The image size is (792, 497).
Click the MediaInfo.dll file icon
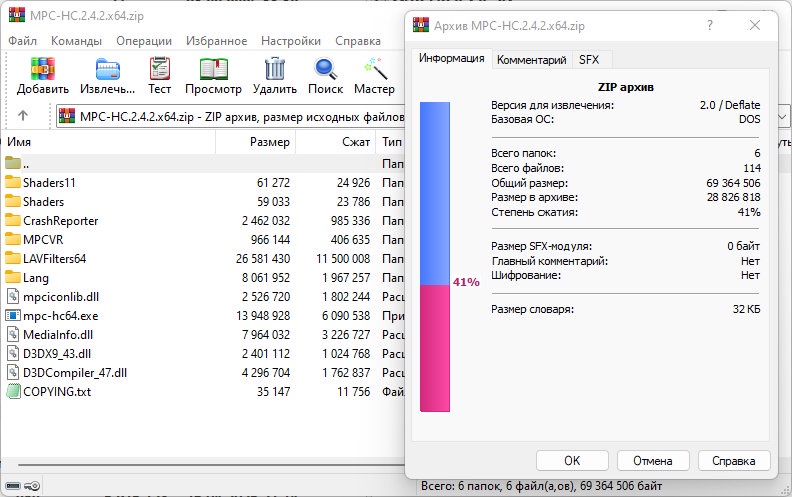(x=13, y=334)
